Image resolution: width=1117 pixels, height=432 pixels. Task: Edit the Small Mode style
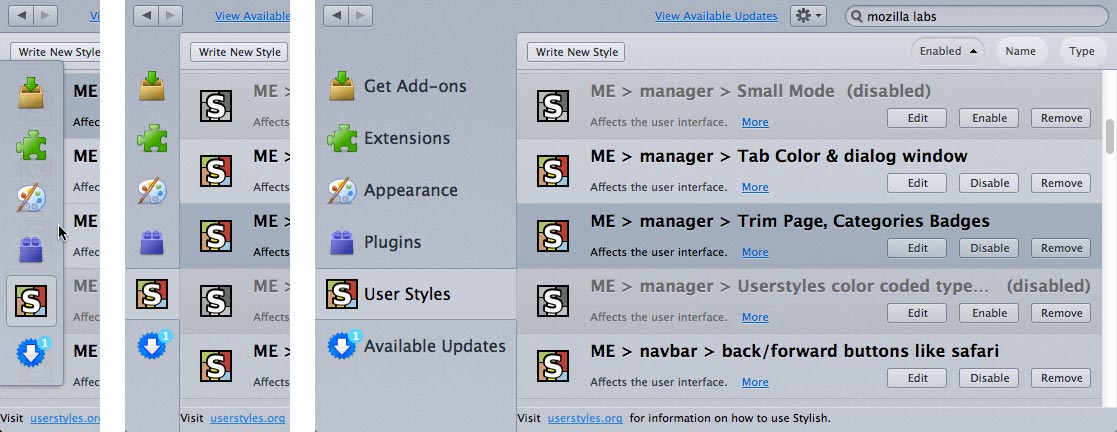917,118
